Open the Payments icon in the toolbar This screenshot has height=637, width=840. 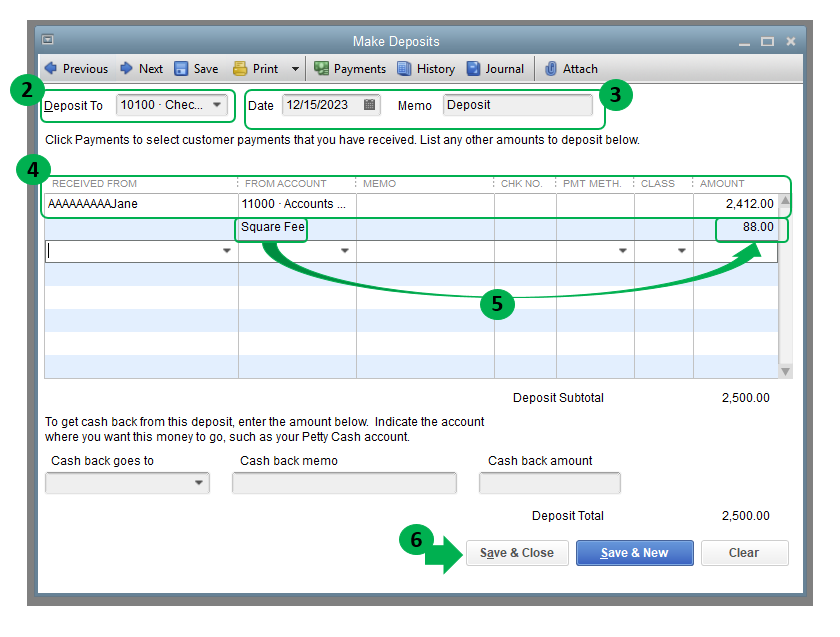[x=321, y=68]
